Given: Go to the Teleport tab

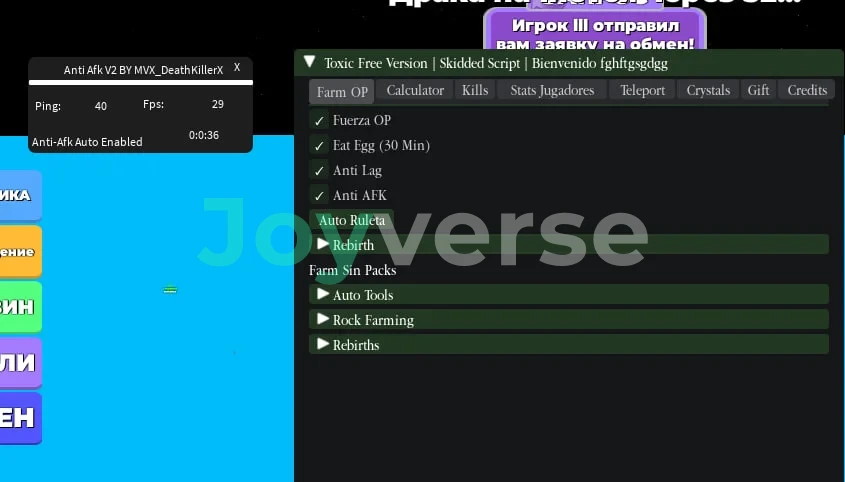Looking at the screenshot, I should [x=642, y=90].
